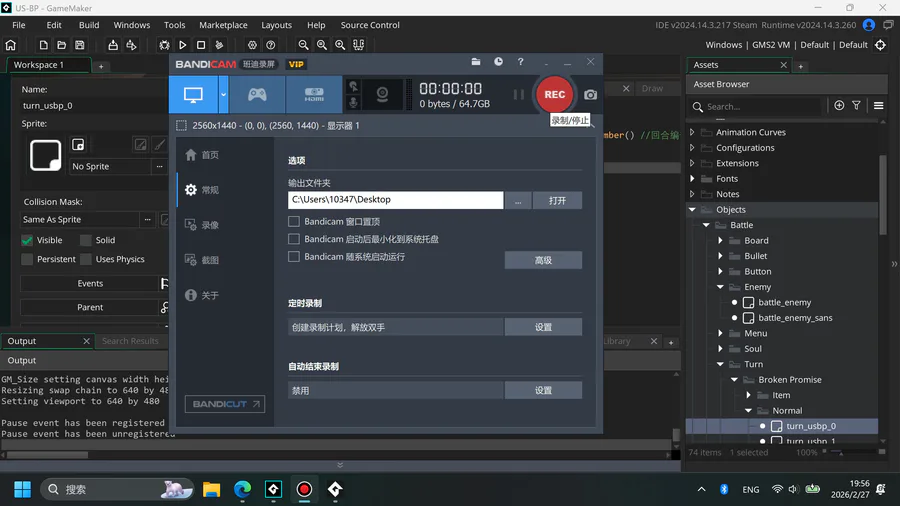Select Bandicam game recording mode
This screenshot has height=506, width=900.
point(257,95)
